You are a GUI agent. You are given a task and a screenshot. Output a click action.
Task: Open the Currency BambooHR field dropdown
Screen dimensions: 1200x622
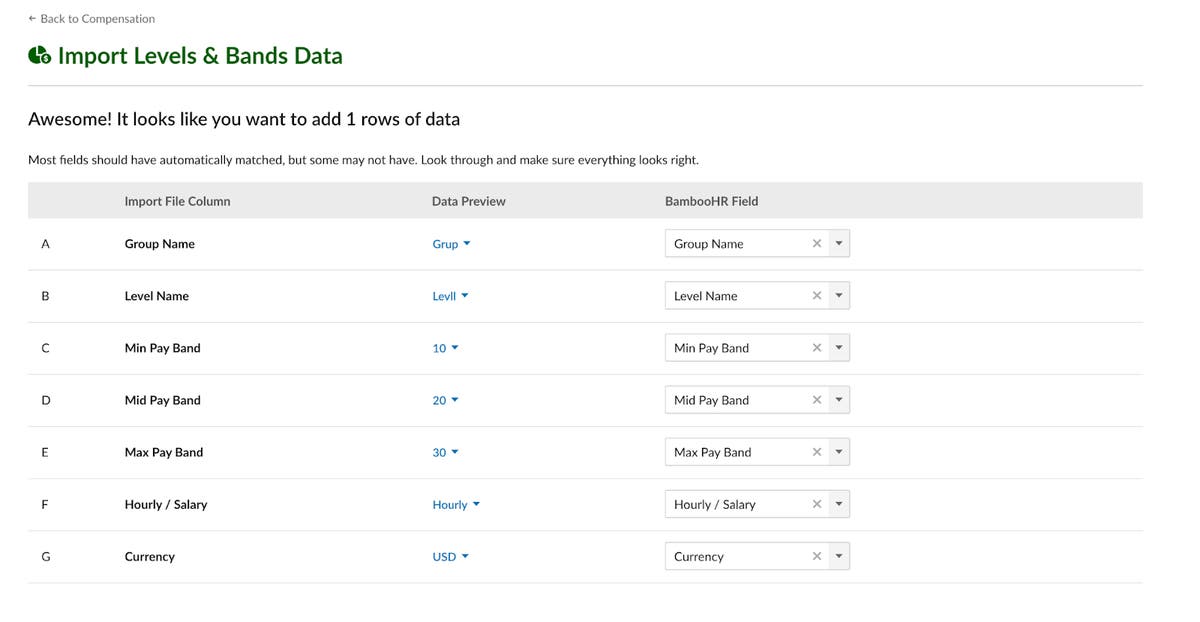[839, 555]
